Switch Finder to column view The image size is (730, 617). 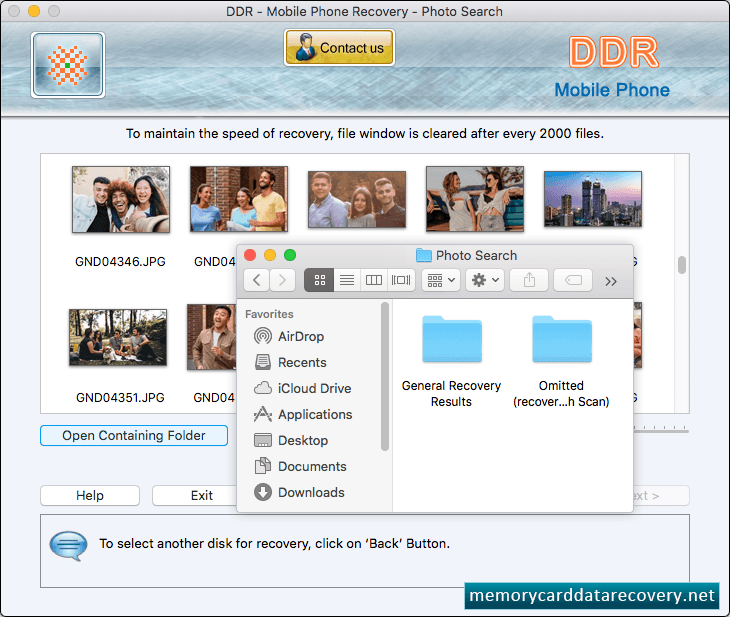(x=374, y=280)
